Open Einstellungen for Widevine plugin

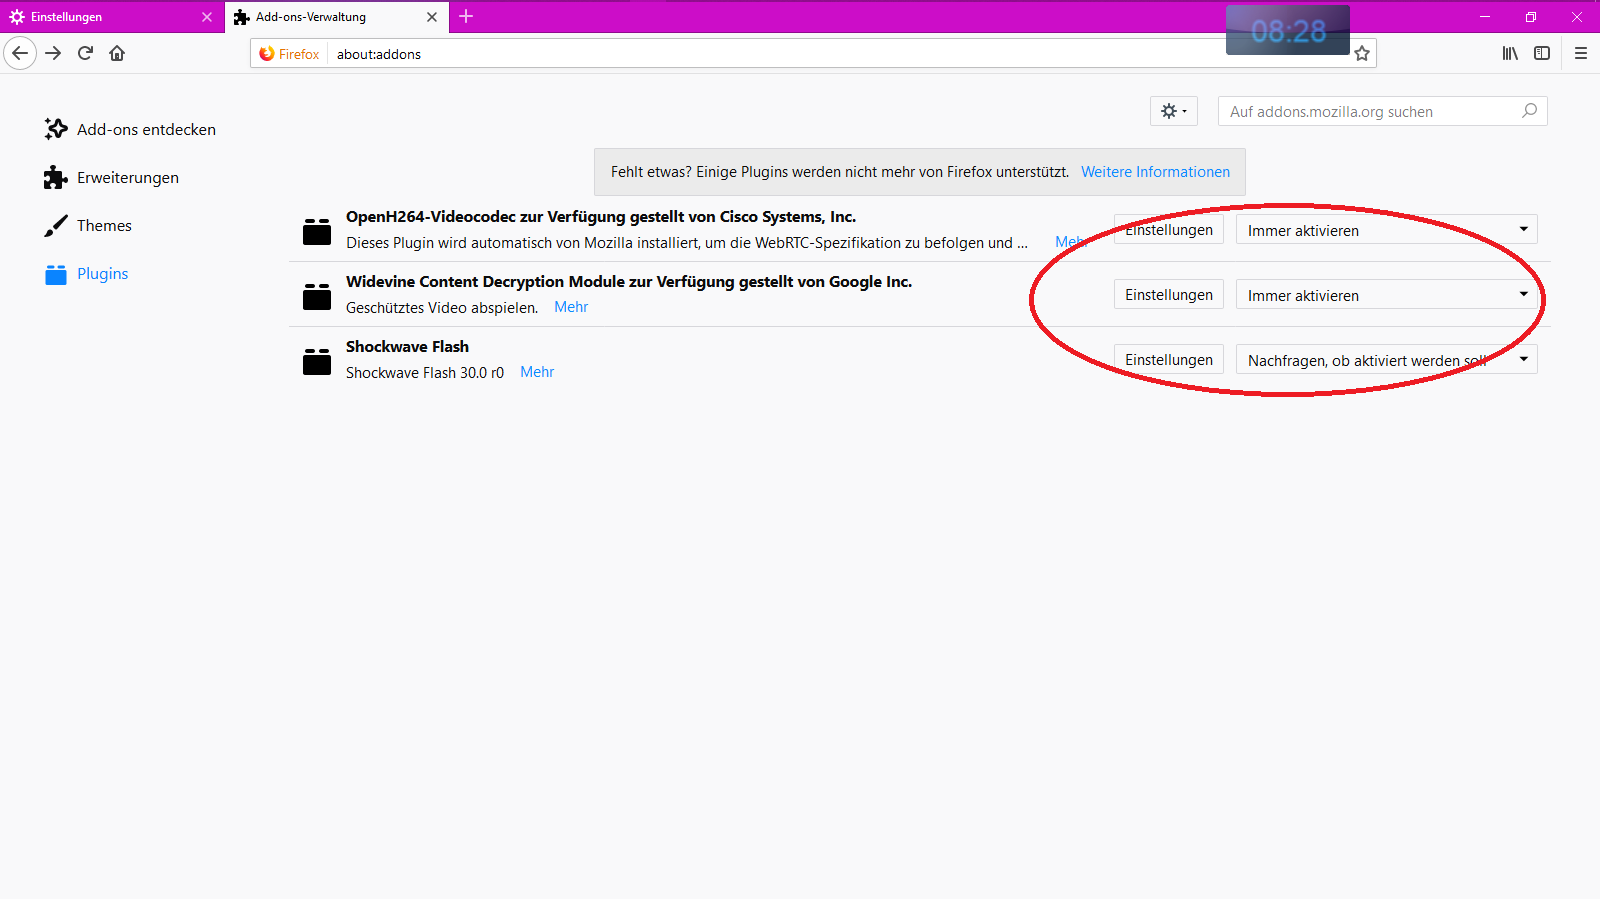pos(1169,295)
